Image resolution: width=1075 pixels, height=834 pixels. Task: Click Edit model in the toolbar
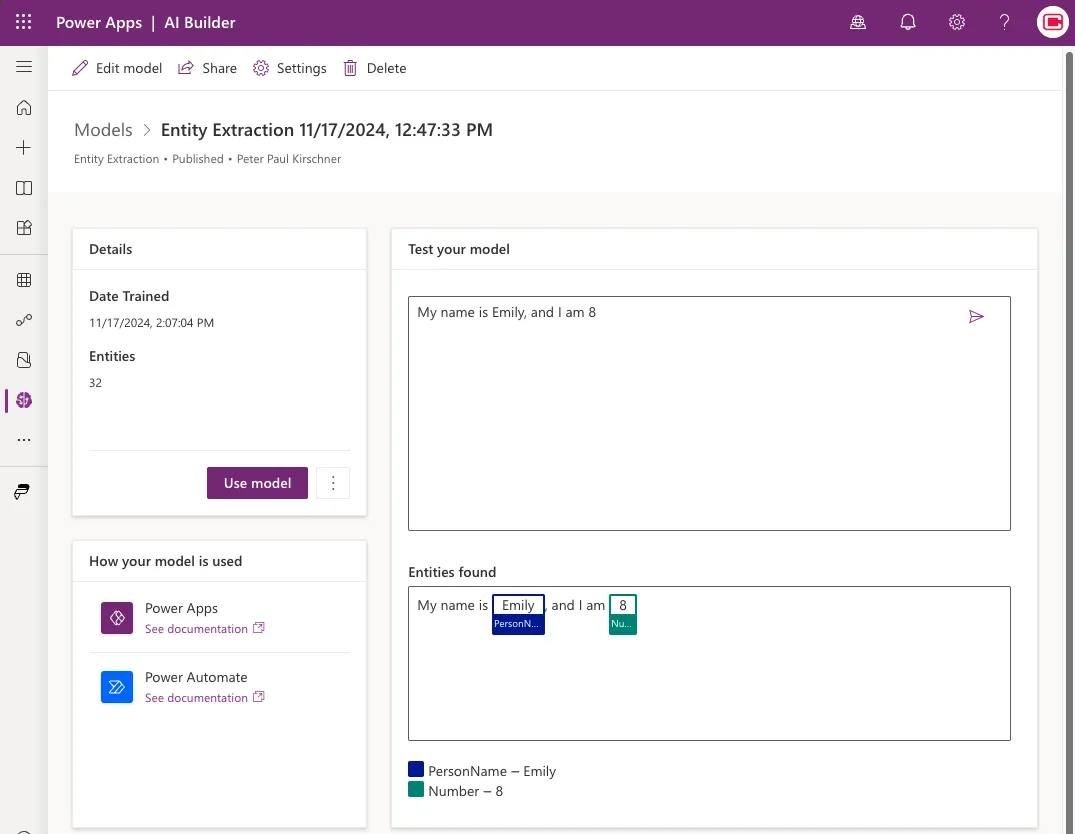[x=117, y=68]
